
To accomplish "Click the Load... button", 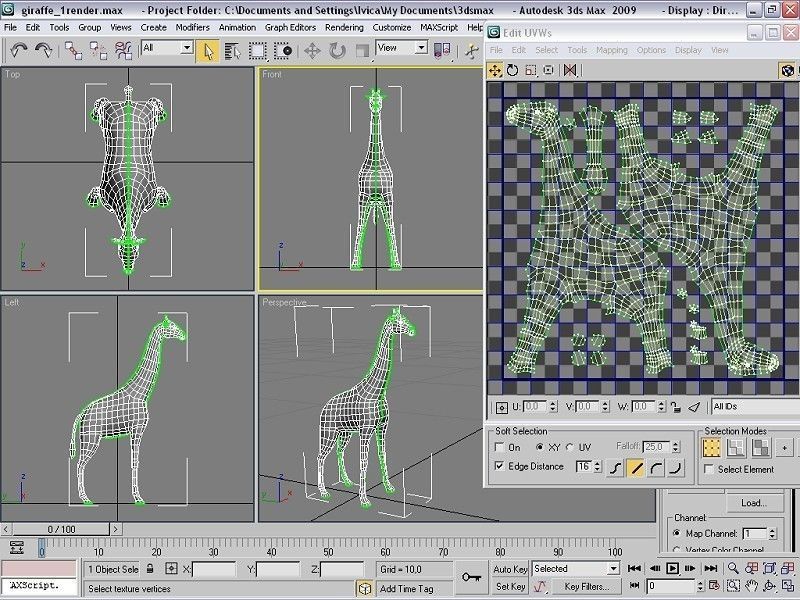I will (x=754, y=503).
